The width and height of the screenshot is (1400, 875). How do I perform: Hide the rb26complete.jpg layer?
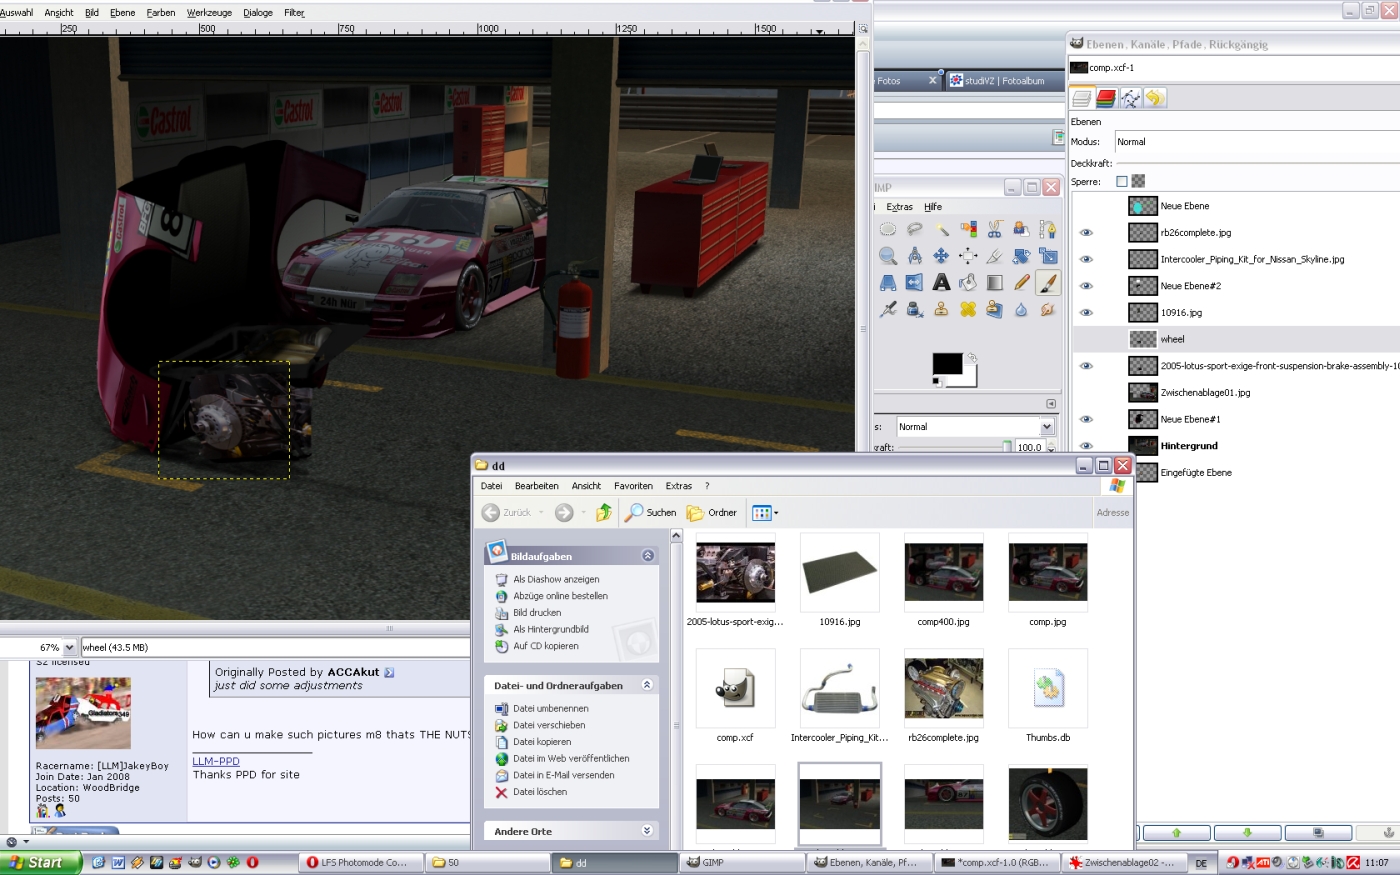click(x=1086, y=233)
